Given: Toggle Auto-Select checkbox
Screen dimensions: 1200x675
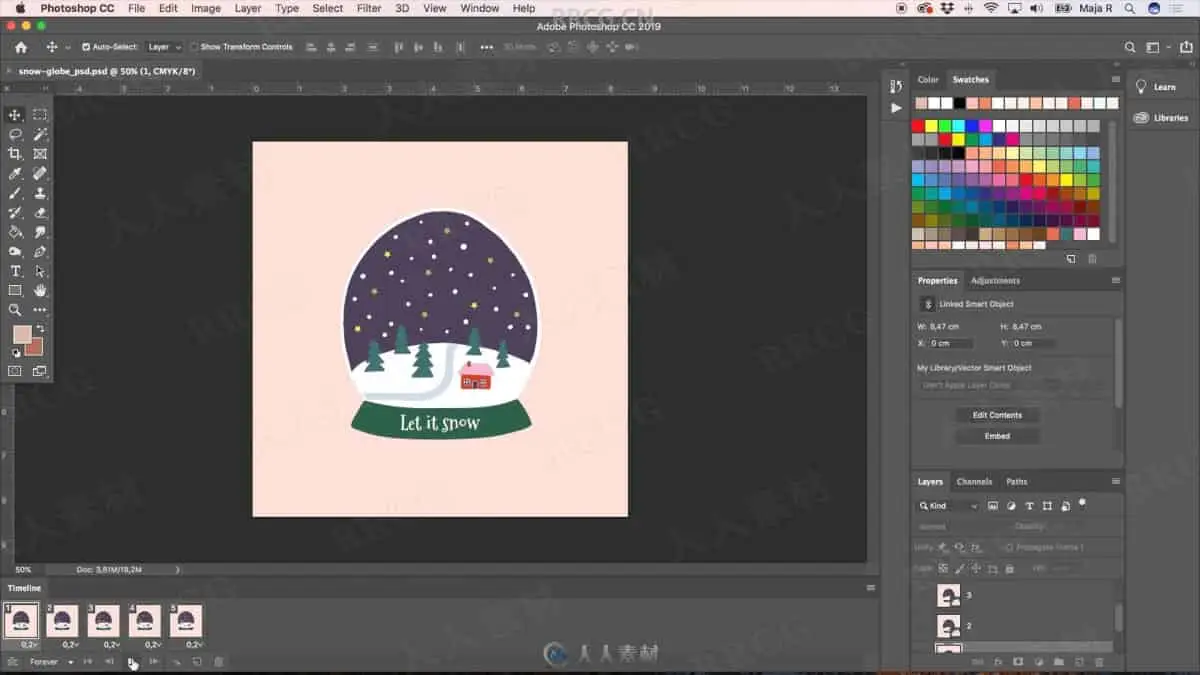Looking at the screenshot, I should [86, 47].
